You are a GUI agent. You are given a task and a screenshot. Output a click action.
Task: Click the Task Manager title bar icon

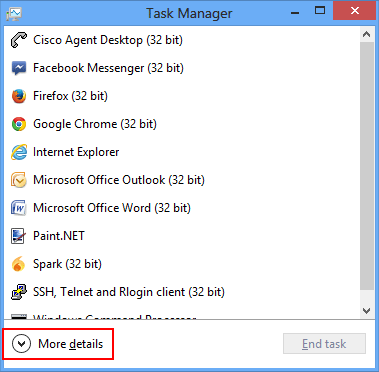coord(14,13)
